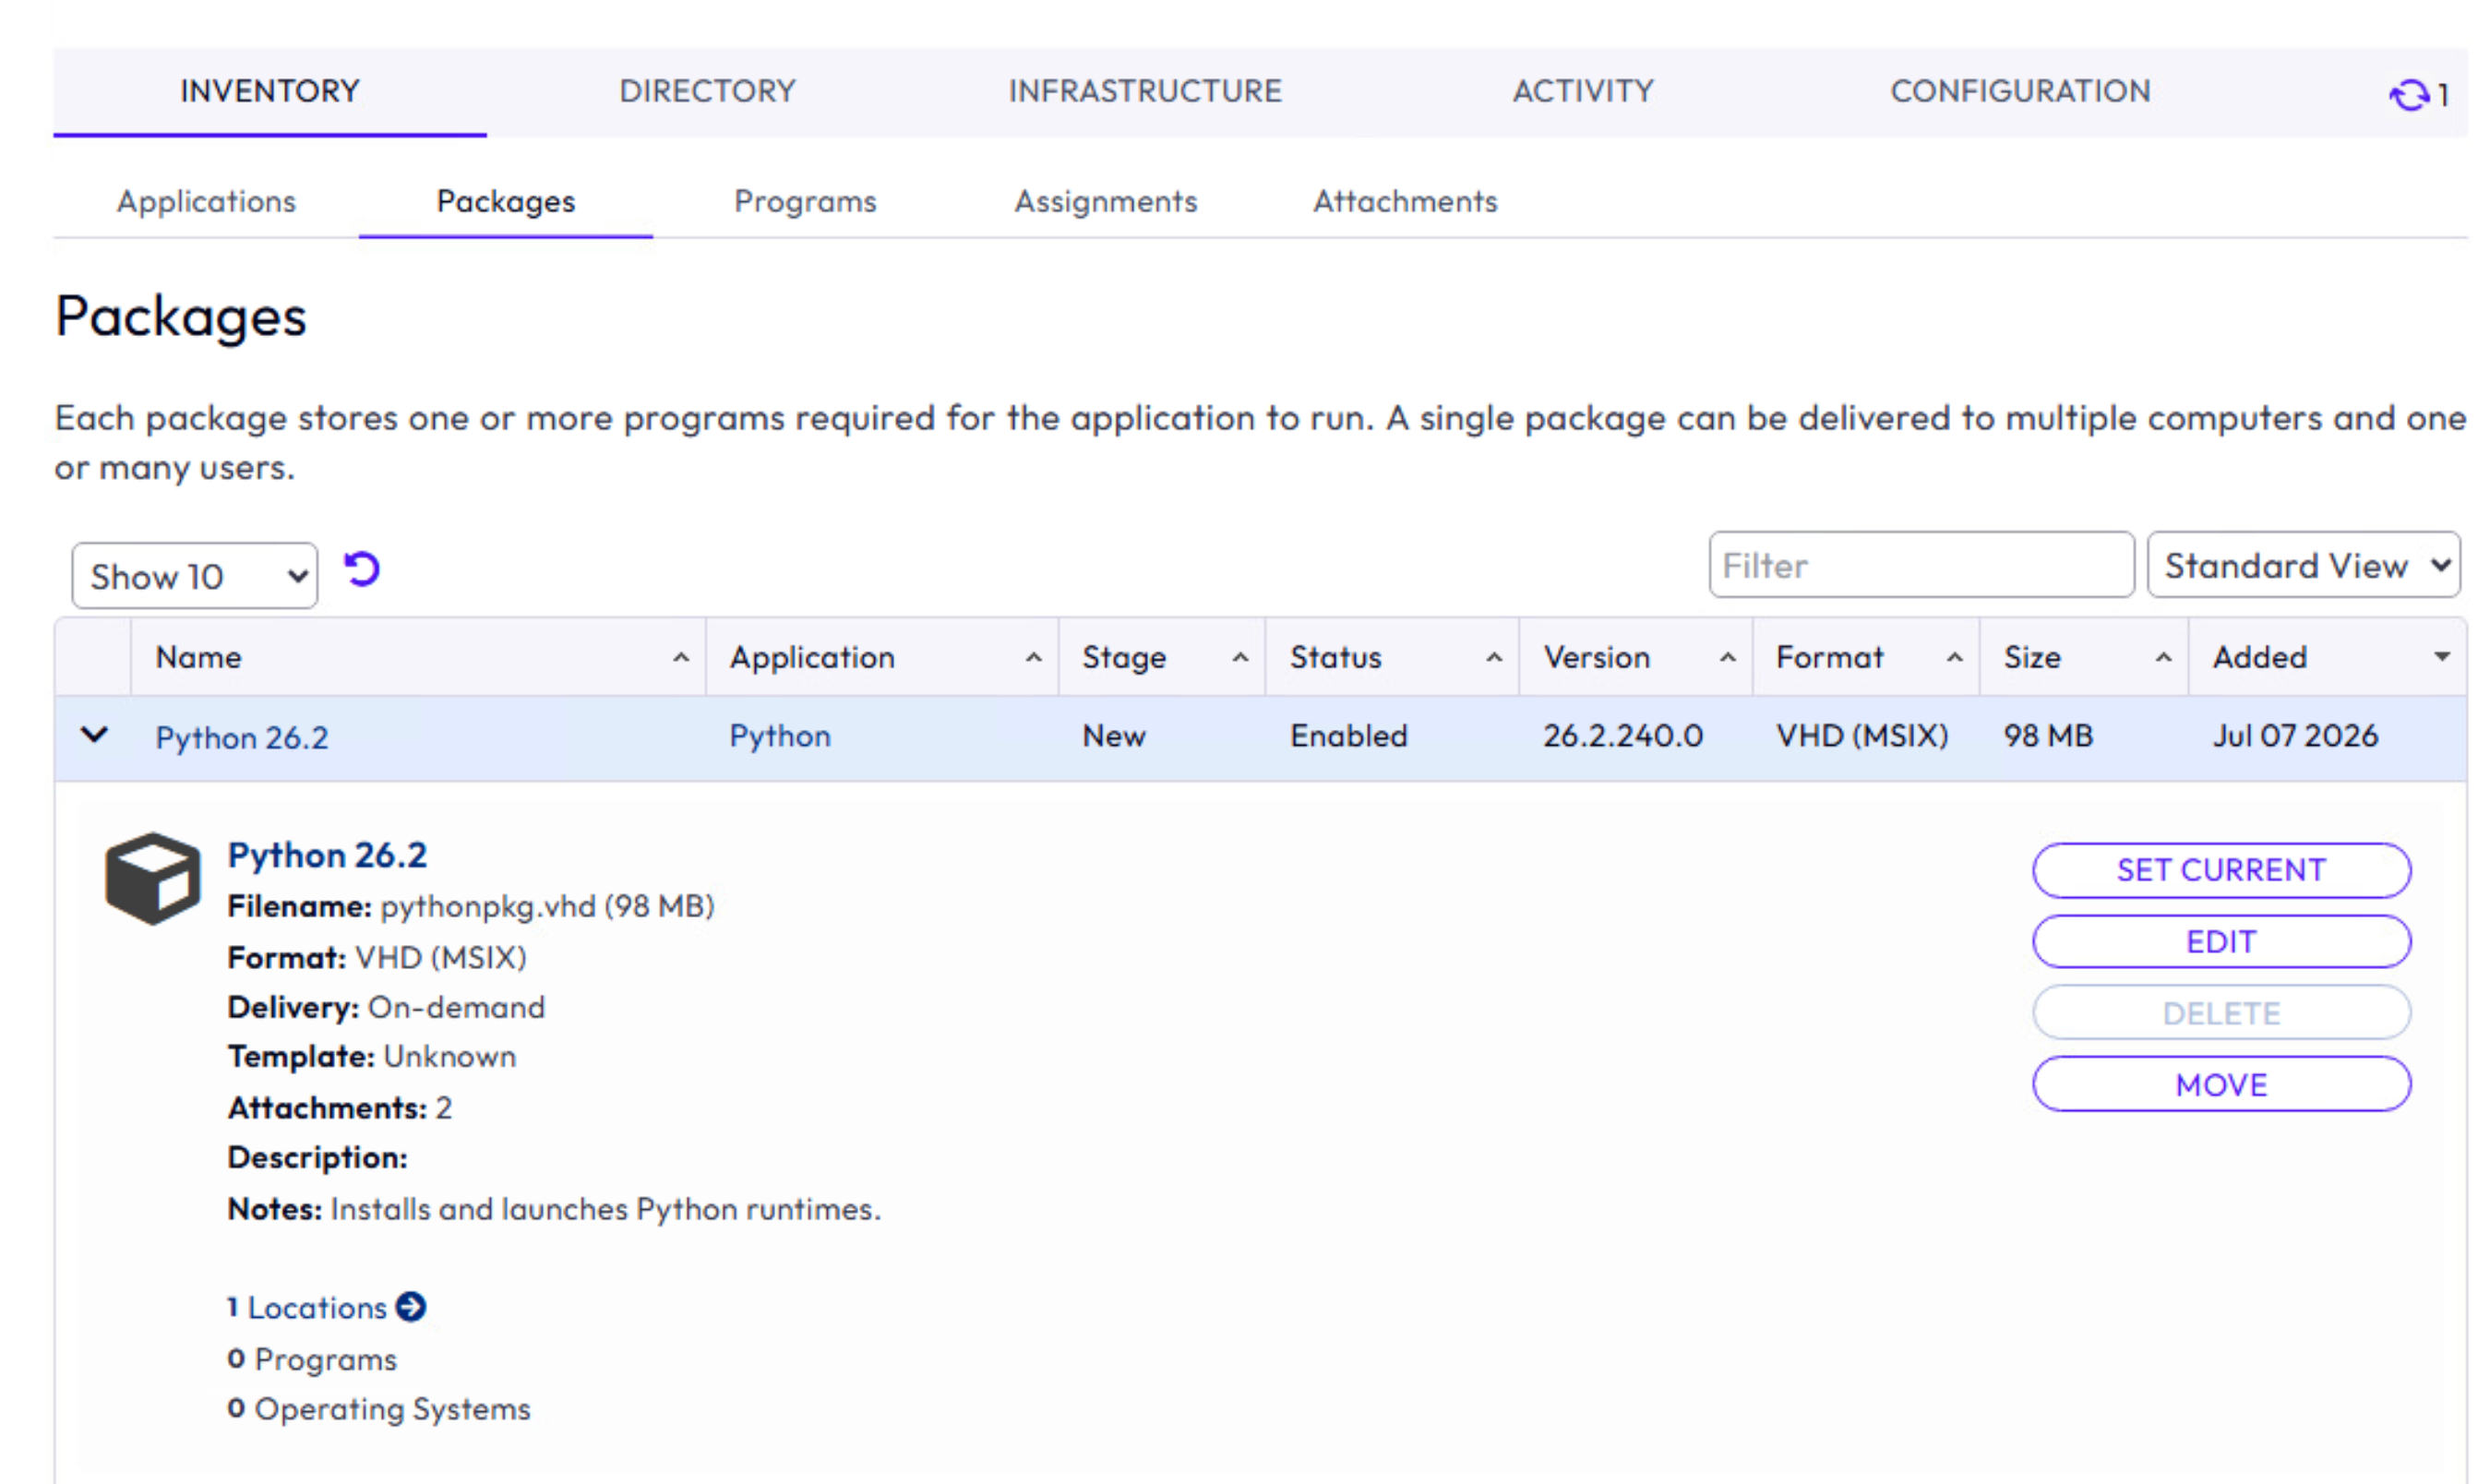Viewport: 2490px width, 1484px height.
Task: Click the filename pythonpkg.vhd (98 MB)
Action: 547,906
